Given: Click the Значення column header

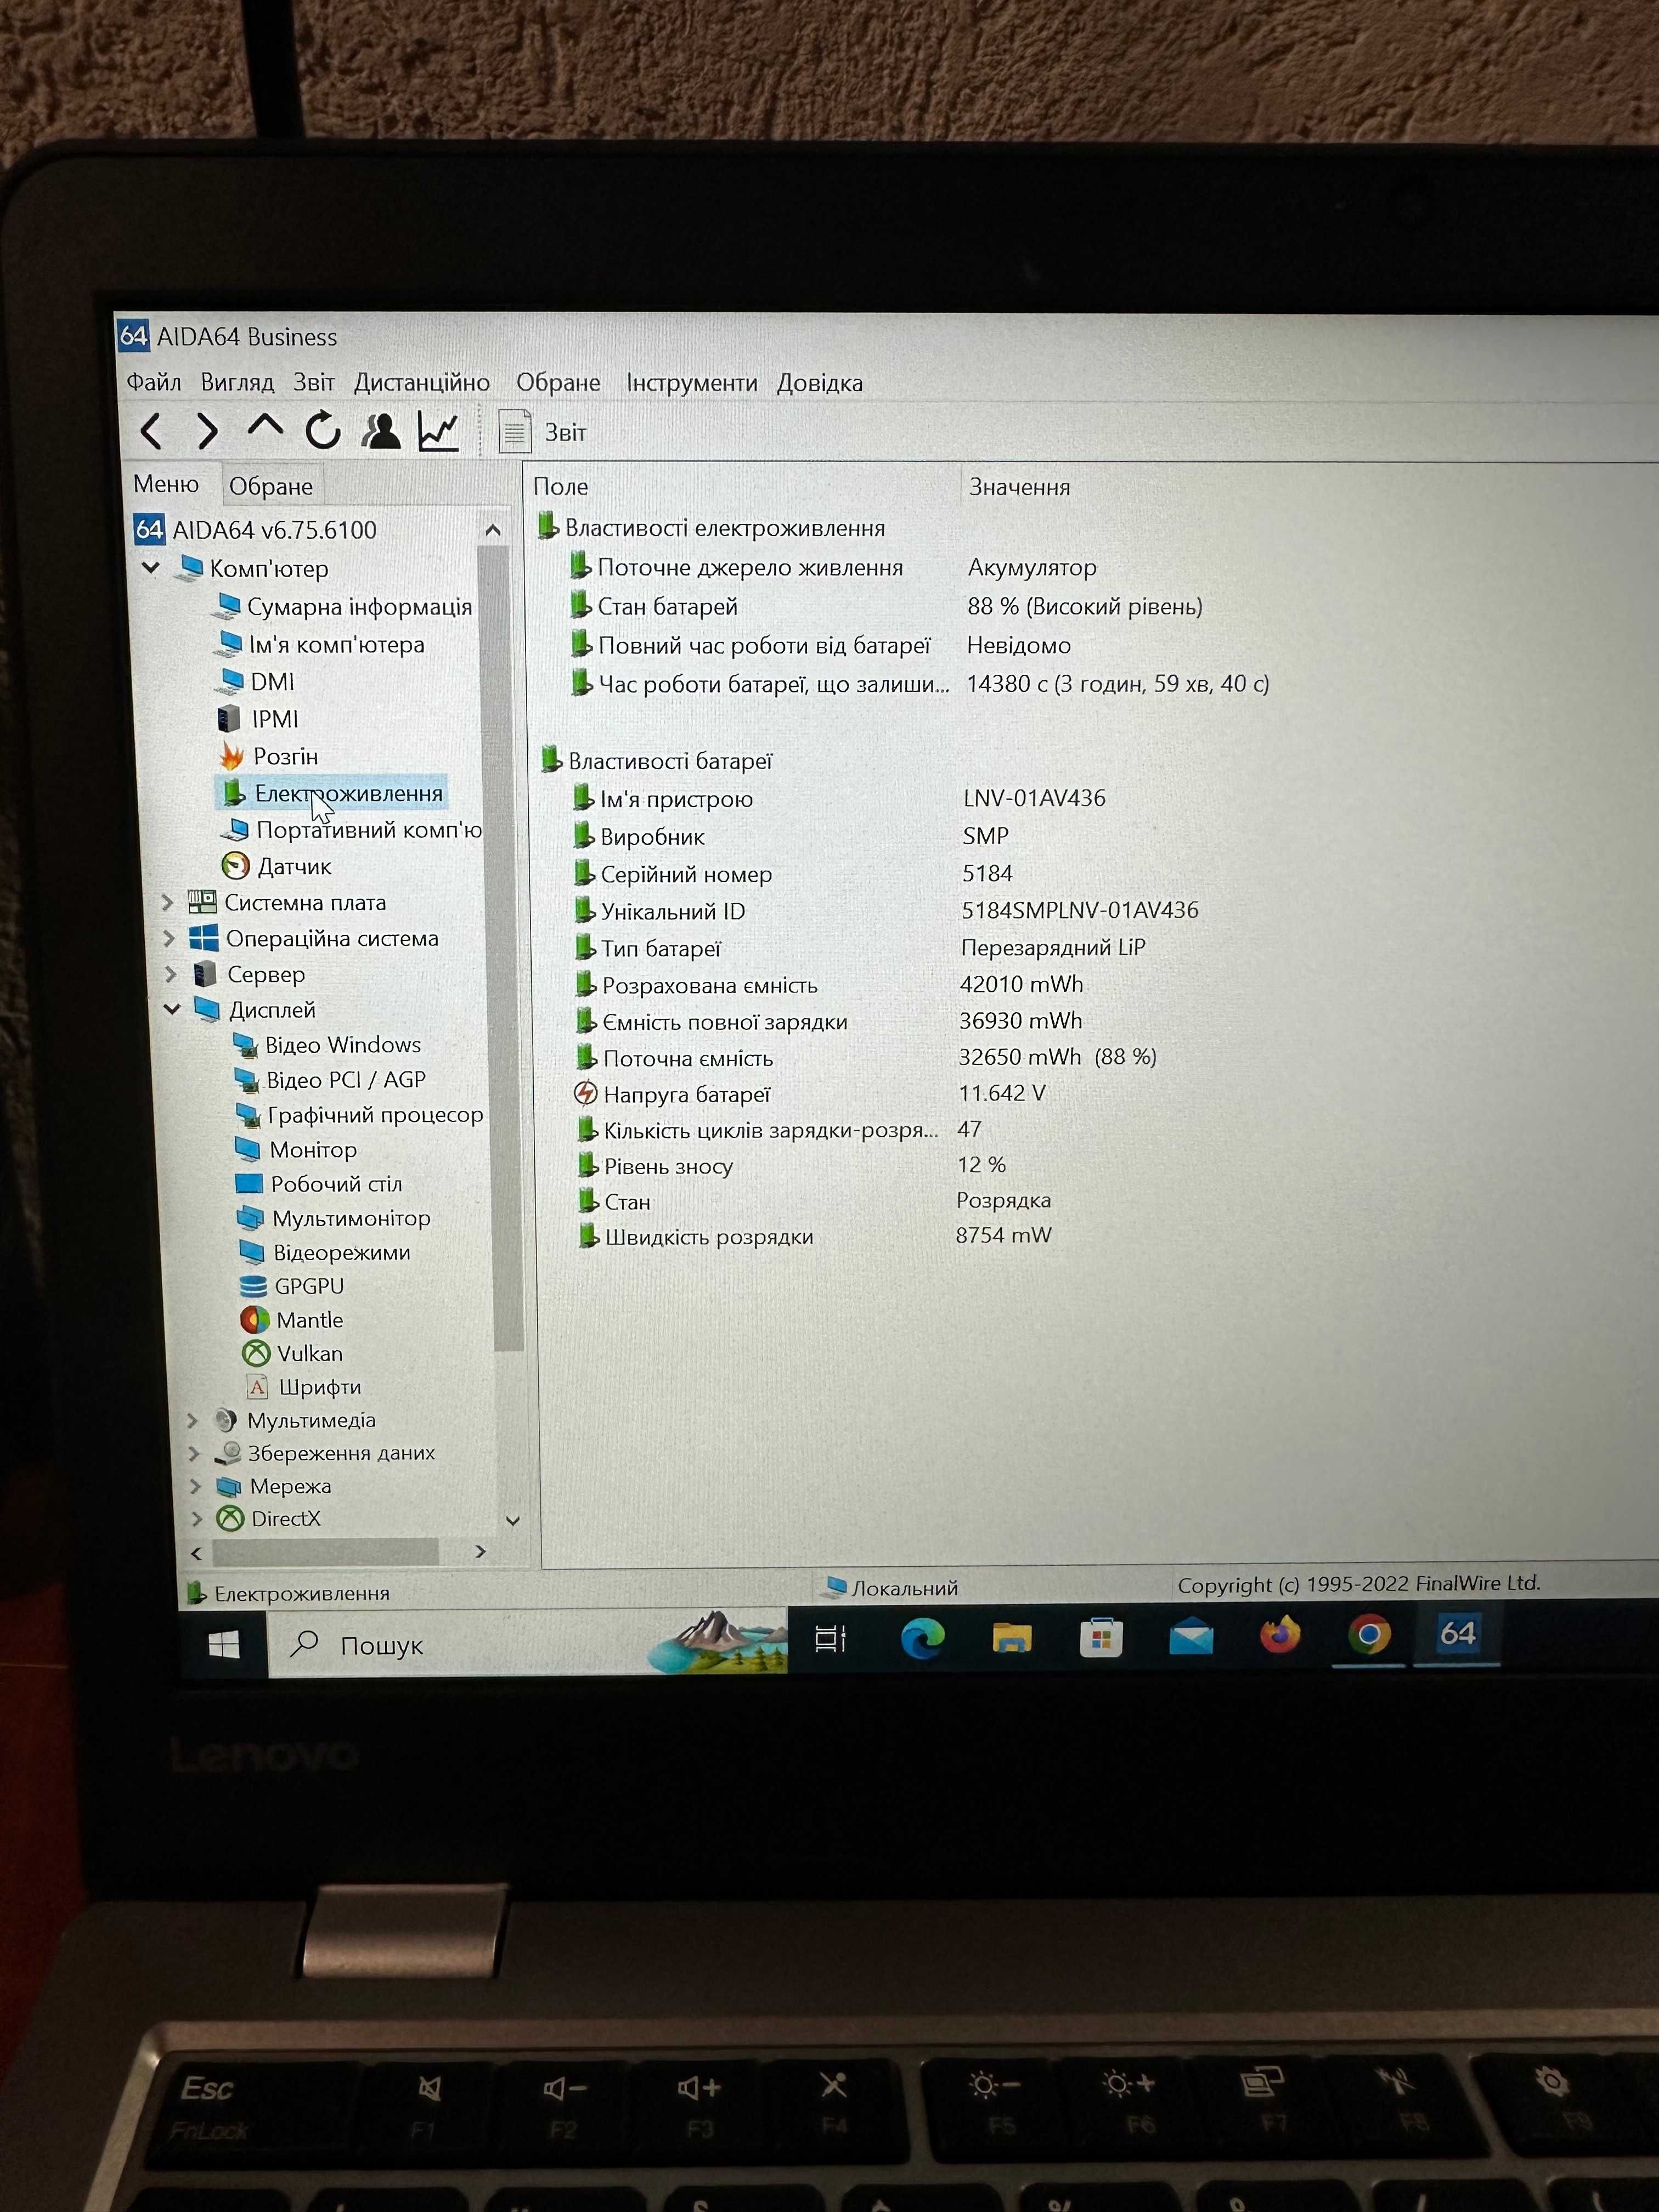Looking at the screenshot, I should pos(1019,487).
